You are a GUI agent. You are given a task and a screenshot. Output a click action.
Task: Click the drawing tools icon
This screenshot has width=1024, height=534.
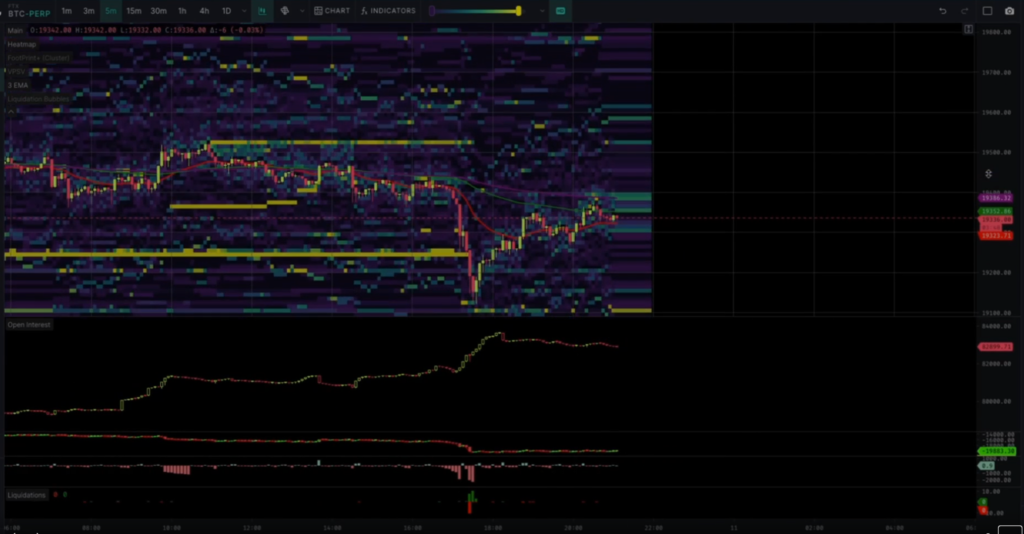tap(285, 11)
